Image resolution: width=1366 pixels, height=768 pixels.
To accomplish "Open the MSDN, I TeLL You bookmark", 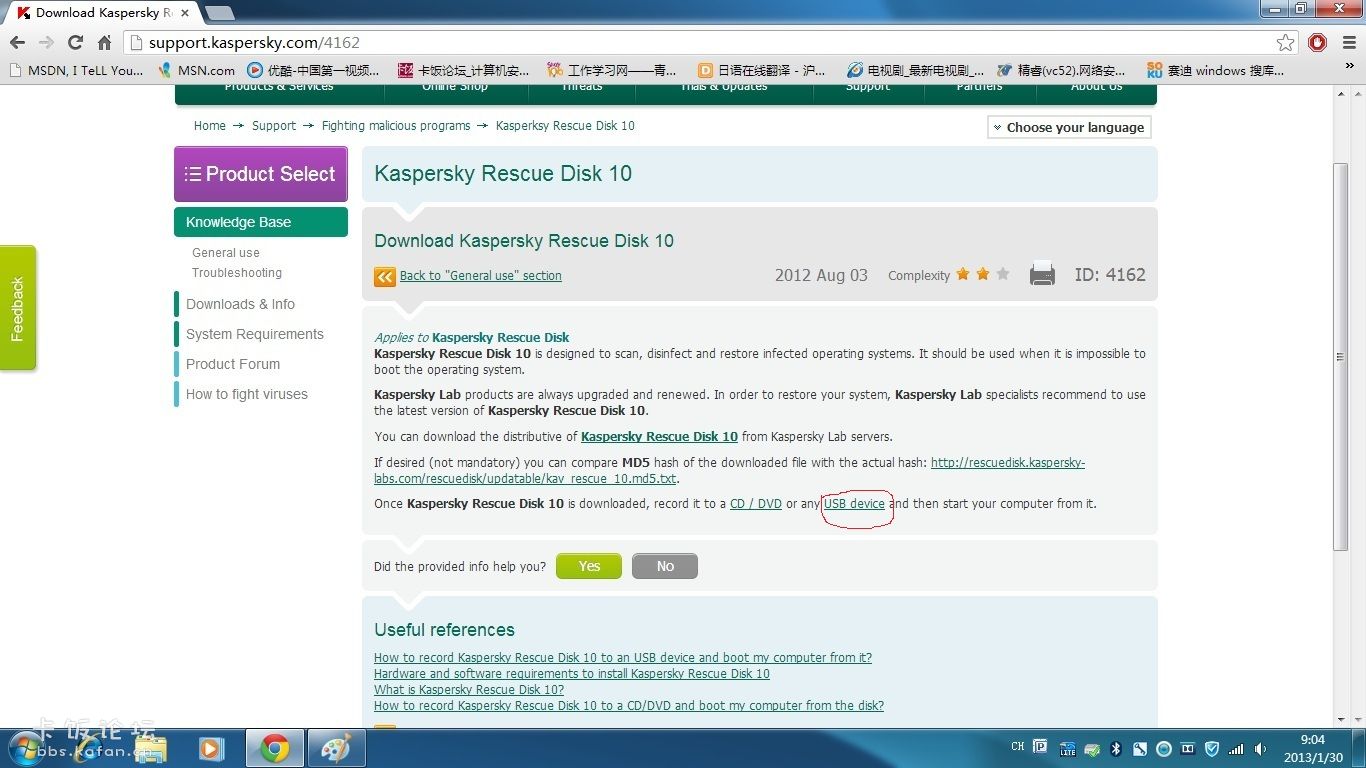I will [x=76, y=70].
